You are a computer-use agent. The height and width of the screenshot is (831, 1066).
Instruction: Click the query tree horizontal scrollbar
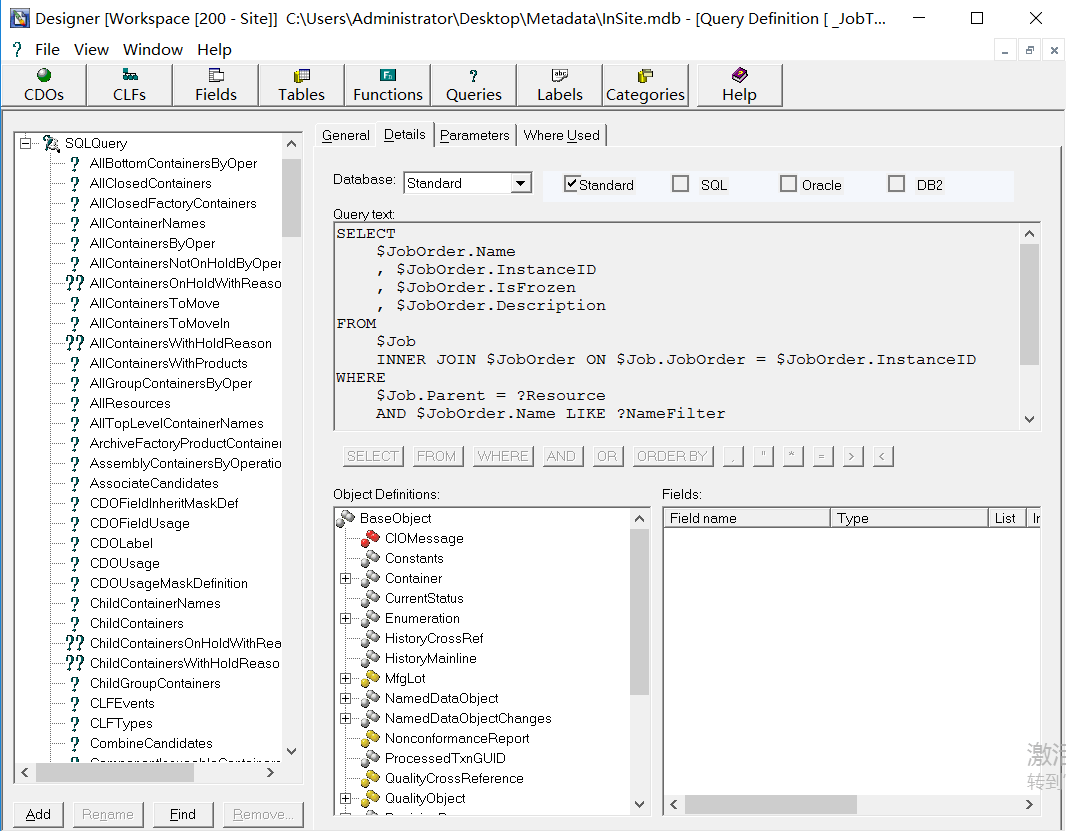click(150, 773)
